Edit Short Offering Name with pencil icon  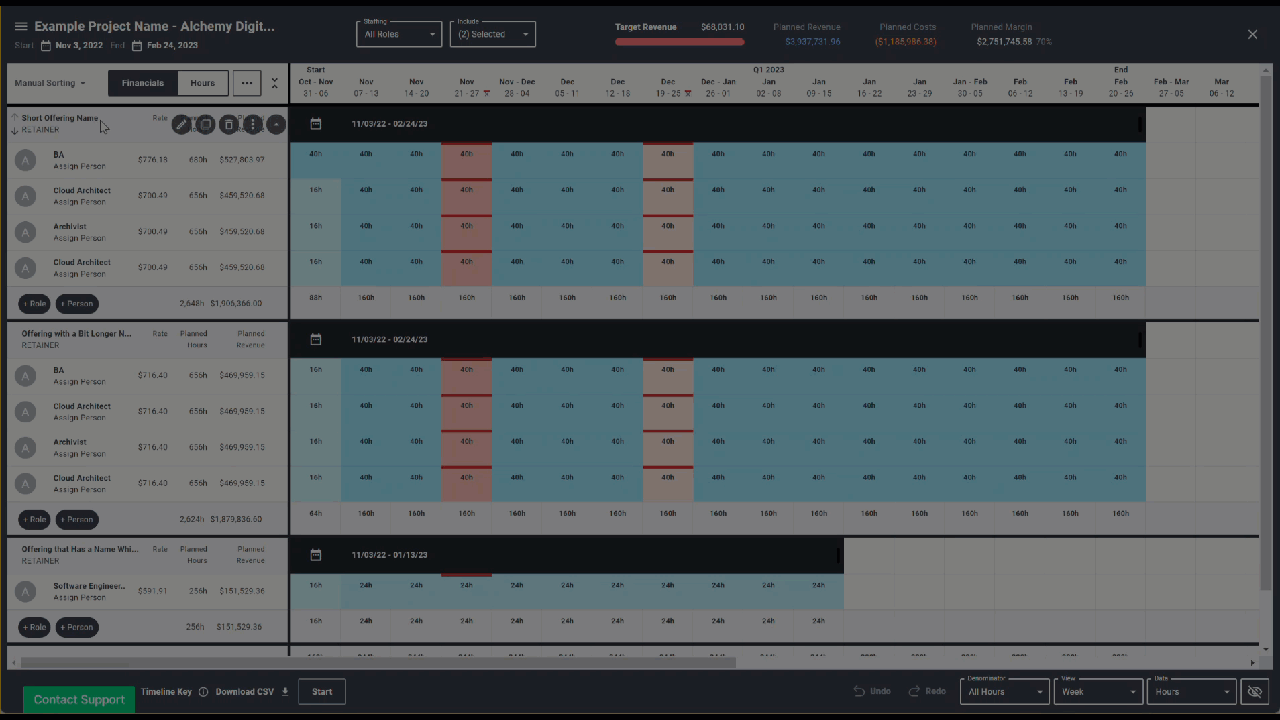click(181, 125)
